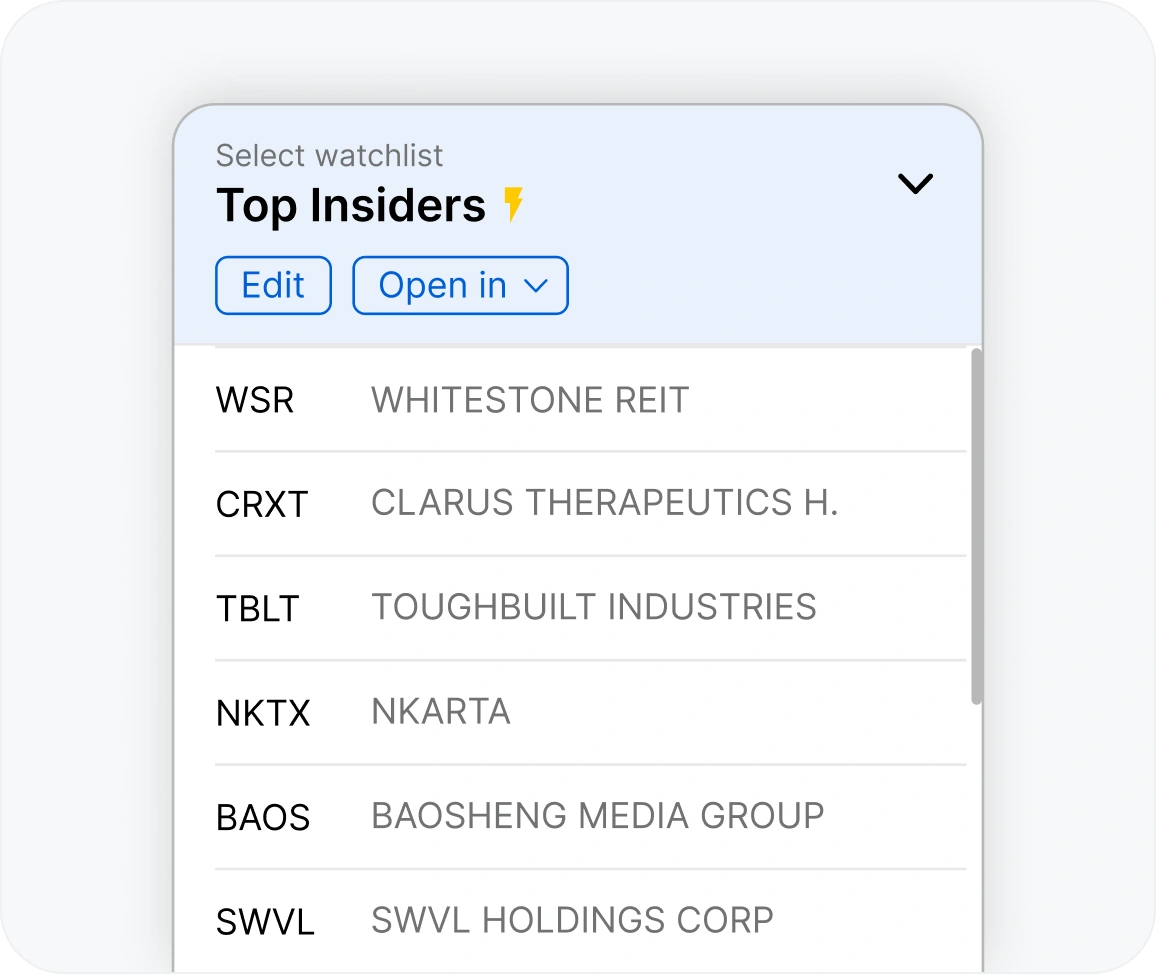
Task: Click the 'Select watchlist' label
Action: [329, 156]
